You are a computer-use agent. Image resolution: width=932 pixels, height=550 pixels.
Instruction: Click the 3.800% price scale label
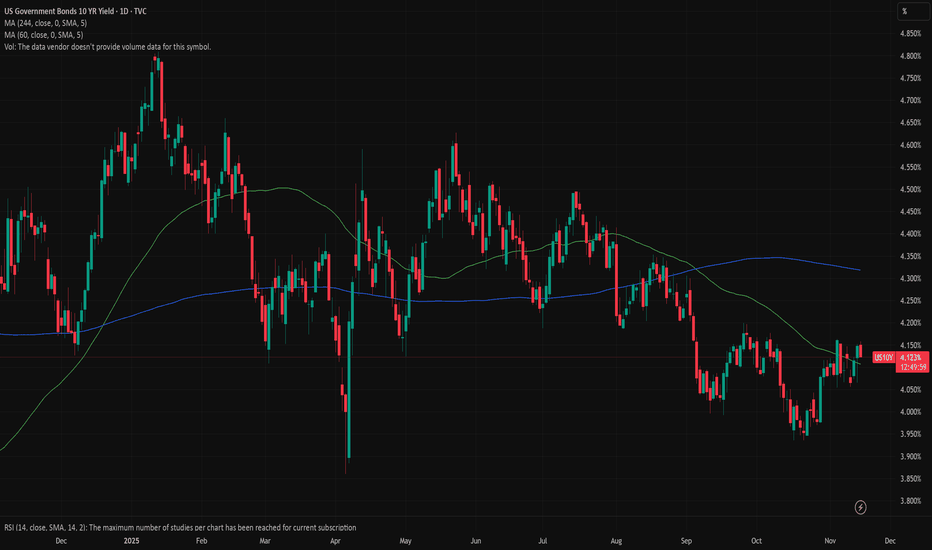pyautogui.click(x=911, y=500)
